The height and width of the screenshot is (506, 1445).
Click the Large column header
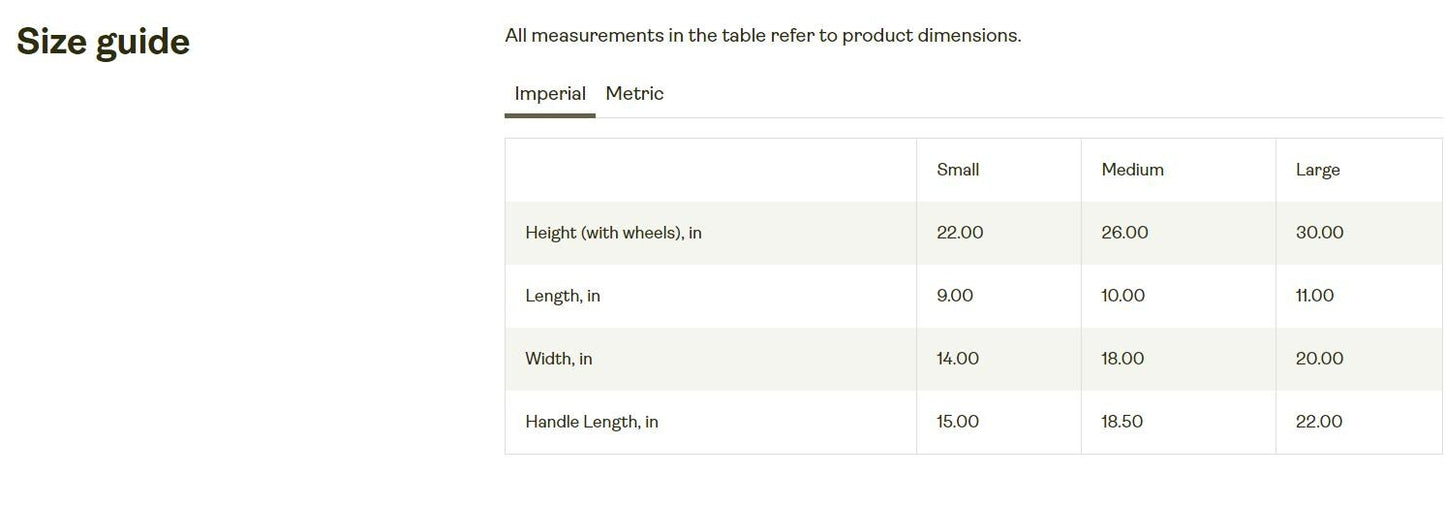pos(1317,170)
